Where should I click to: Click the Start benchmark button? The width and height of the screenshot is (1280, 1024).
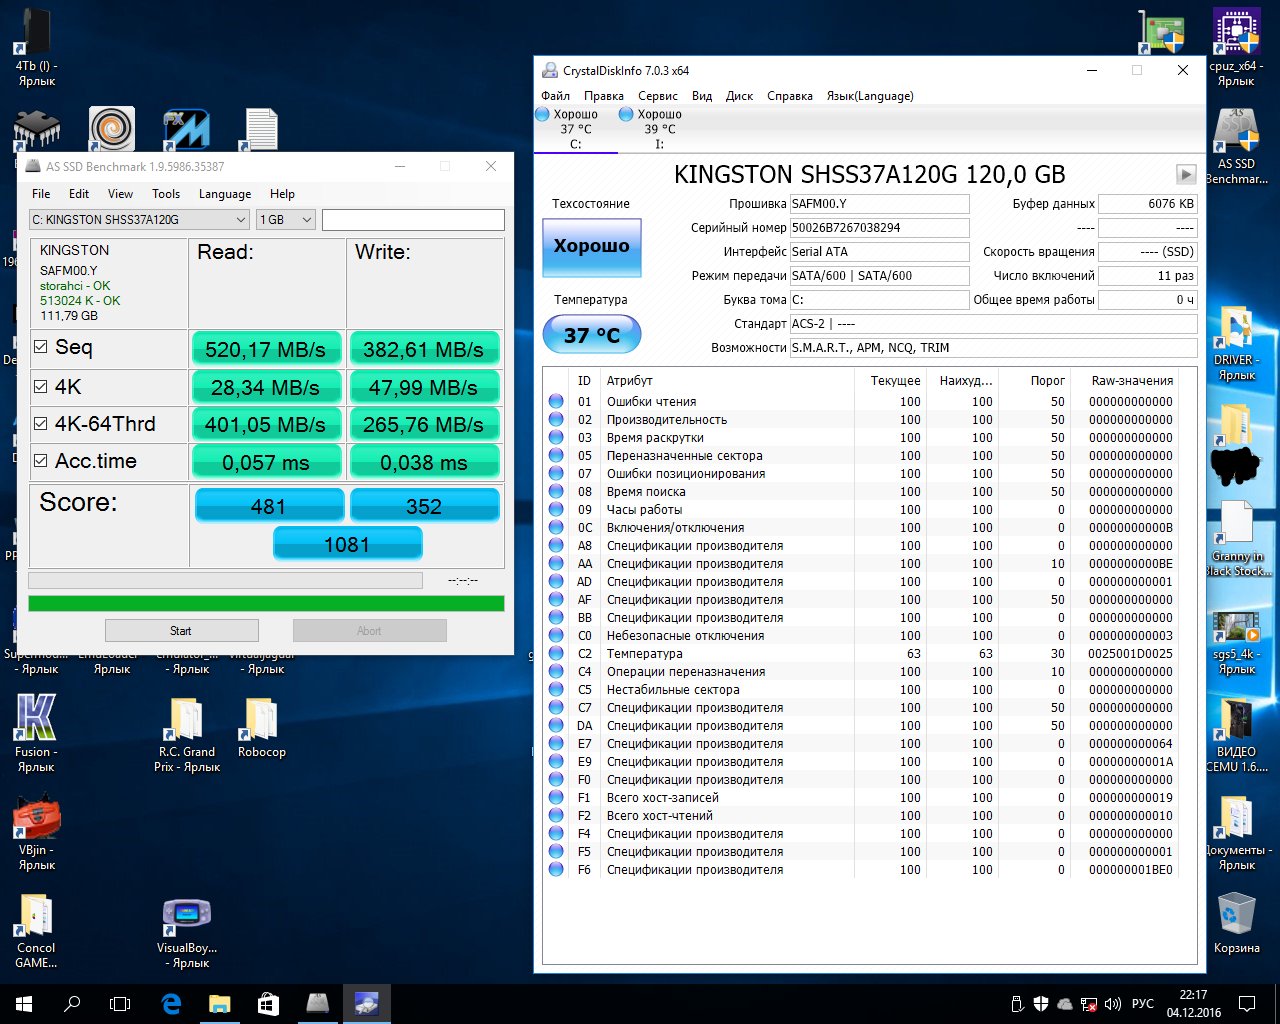(181, 630)
